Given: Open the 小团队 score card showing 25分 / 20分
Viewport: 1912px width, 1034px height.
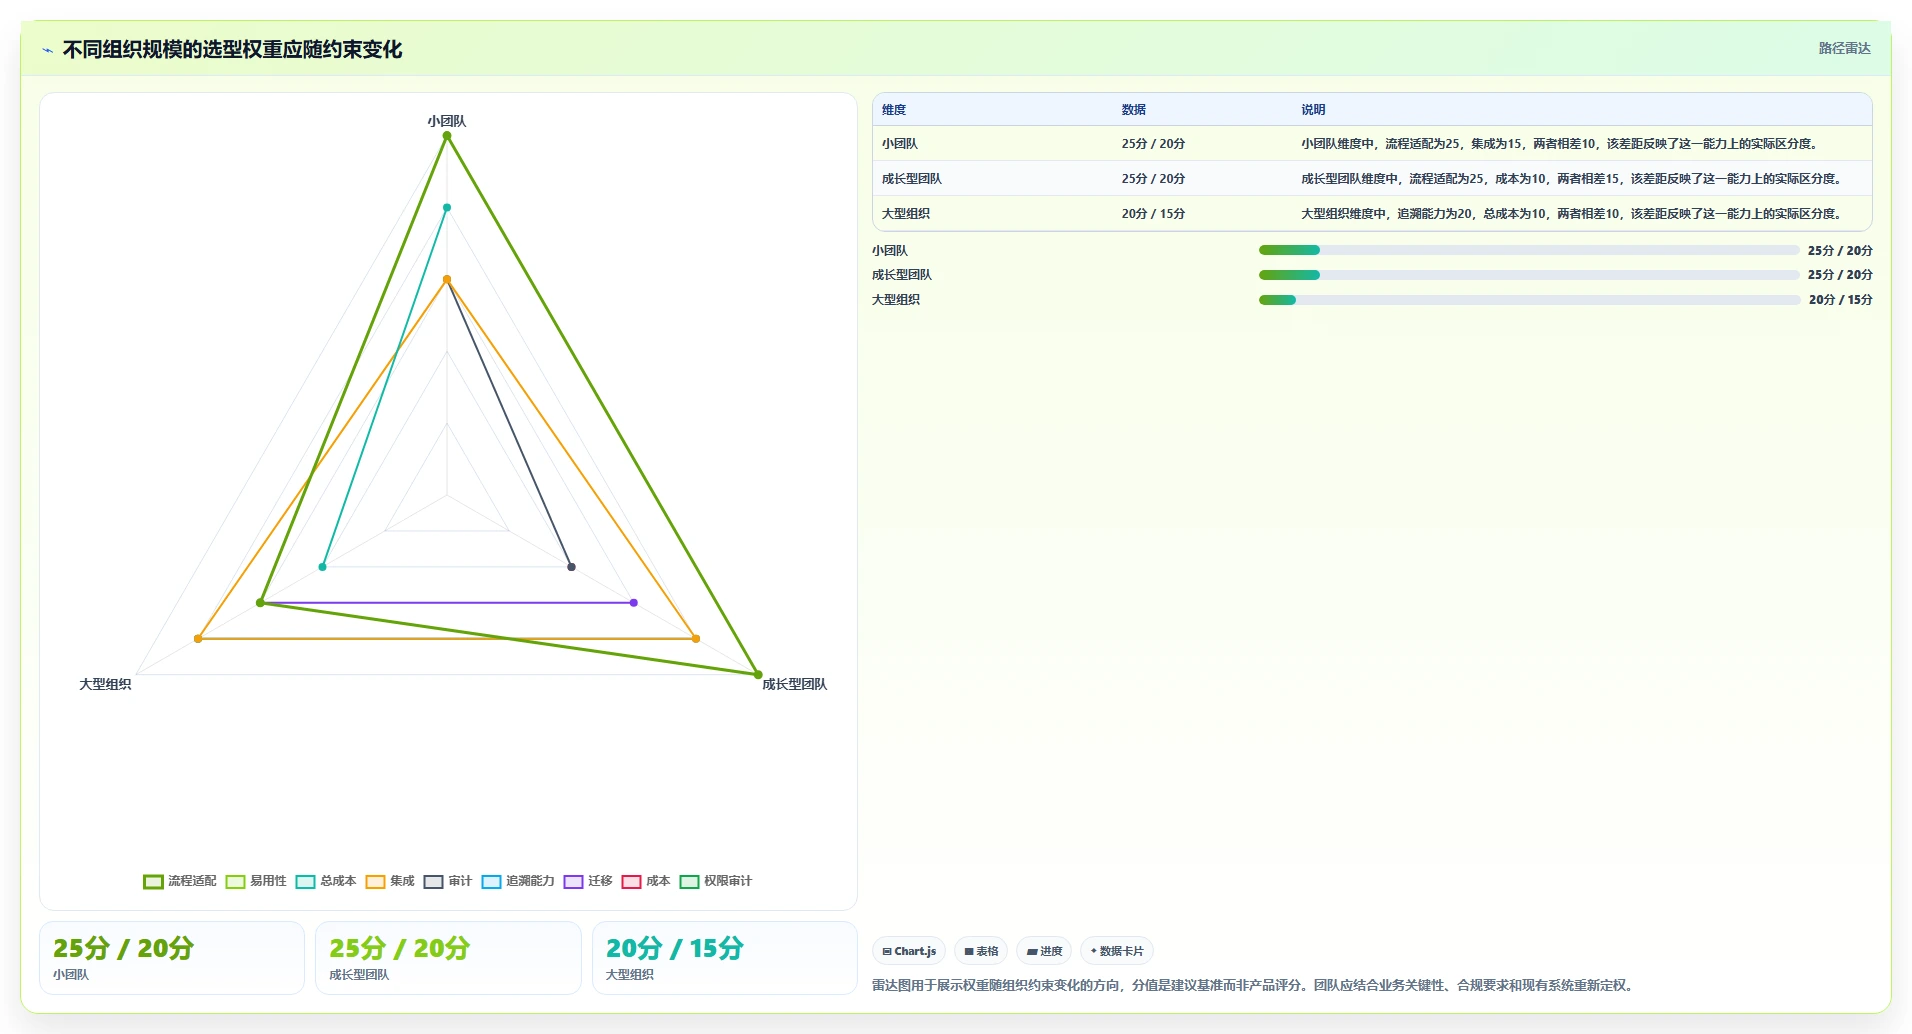Looking at the screenshot, I should (172, 958).
